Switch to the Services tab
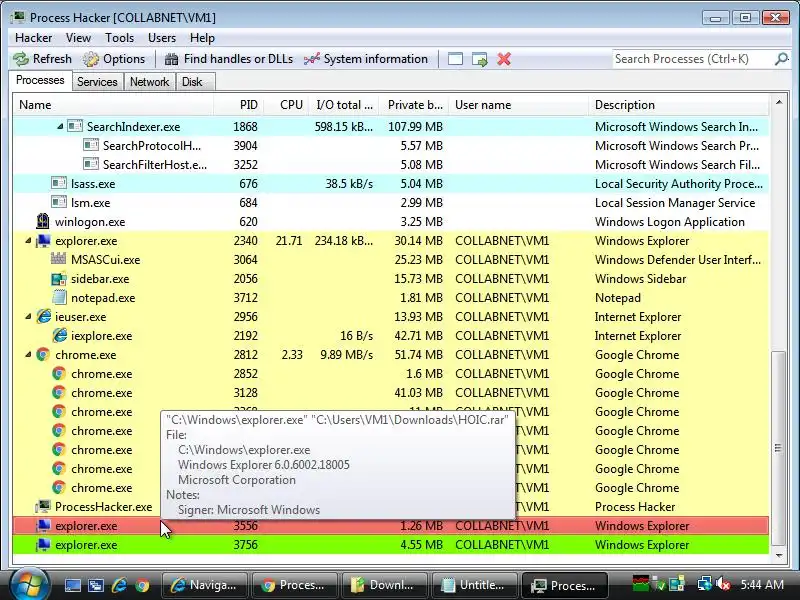 97,82
